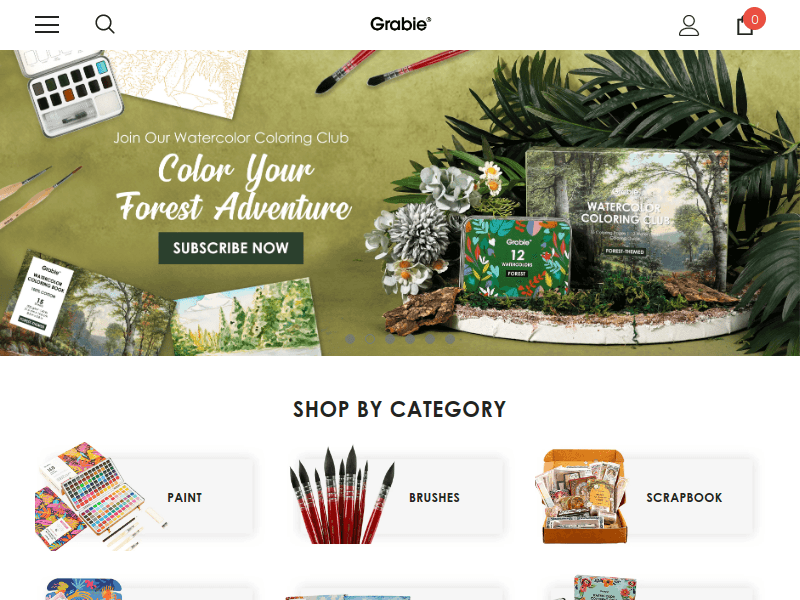Select the fourth carousel slide dot

coord(410,339)
